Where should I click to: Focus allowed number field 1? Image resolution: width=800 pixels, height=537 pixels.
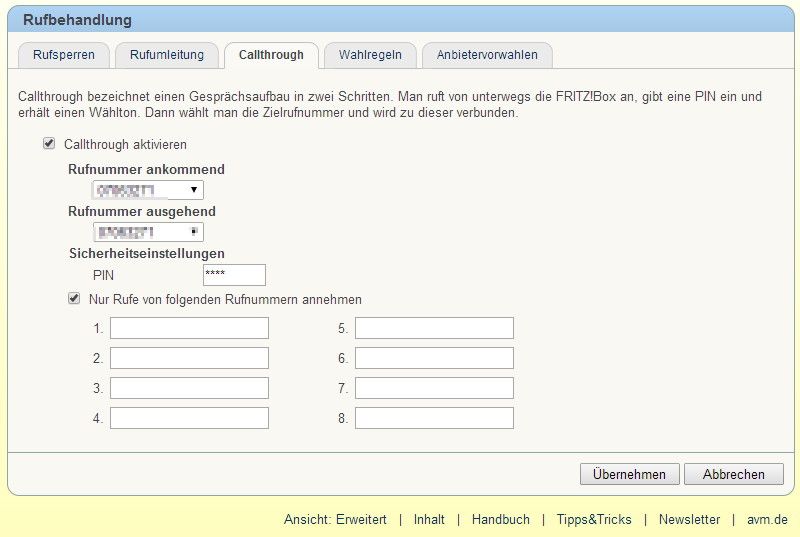[189, 328]
